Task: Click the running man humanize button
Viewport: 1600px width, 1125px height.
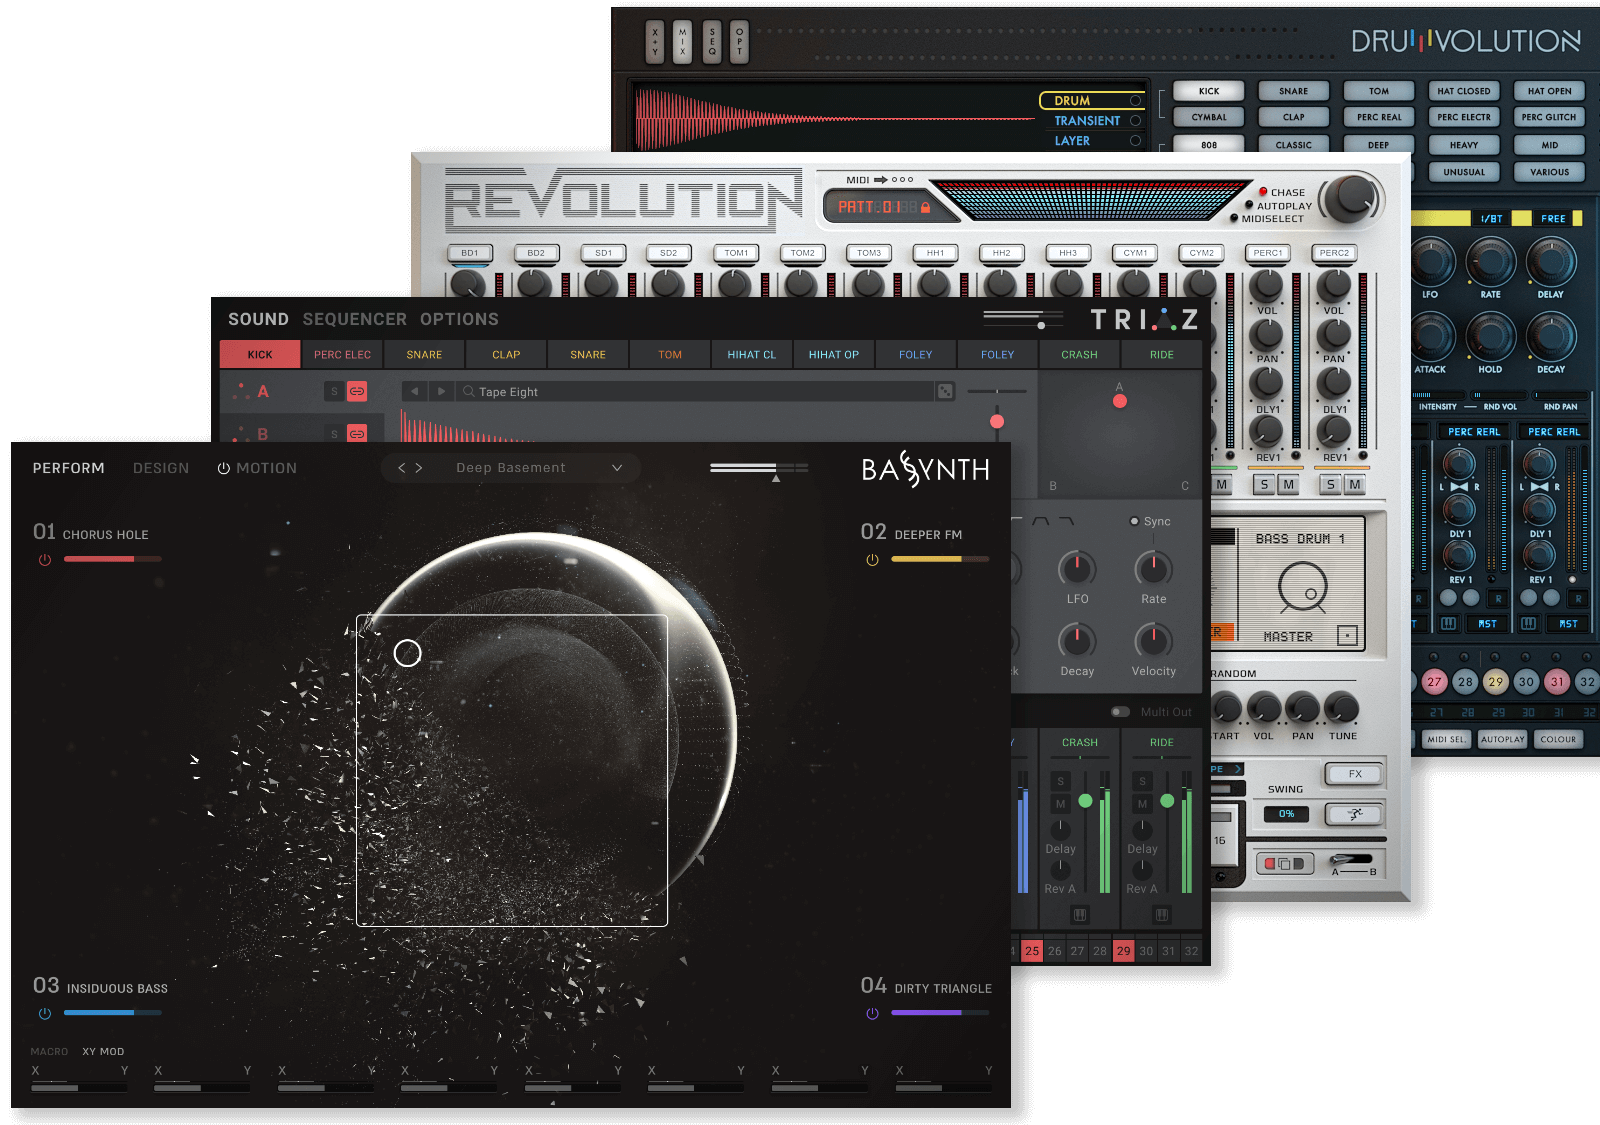Action: 1355,814
